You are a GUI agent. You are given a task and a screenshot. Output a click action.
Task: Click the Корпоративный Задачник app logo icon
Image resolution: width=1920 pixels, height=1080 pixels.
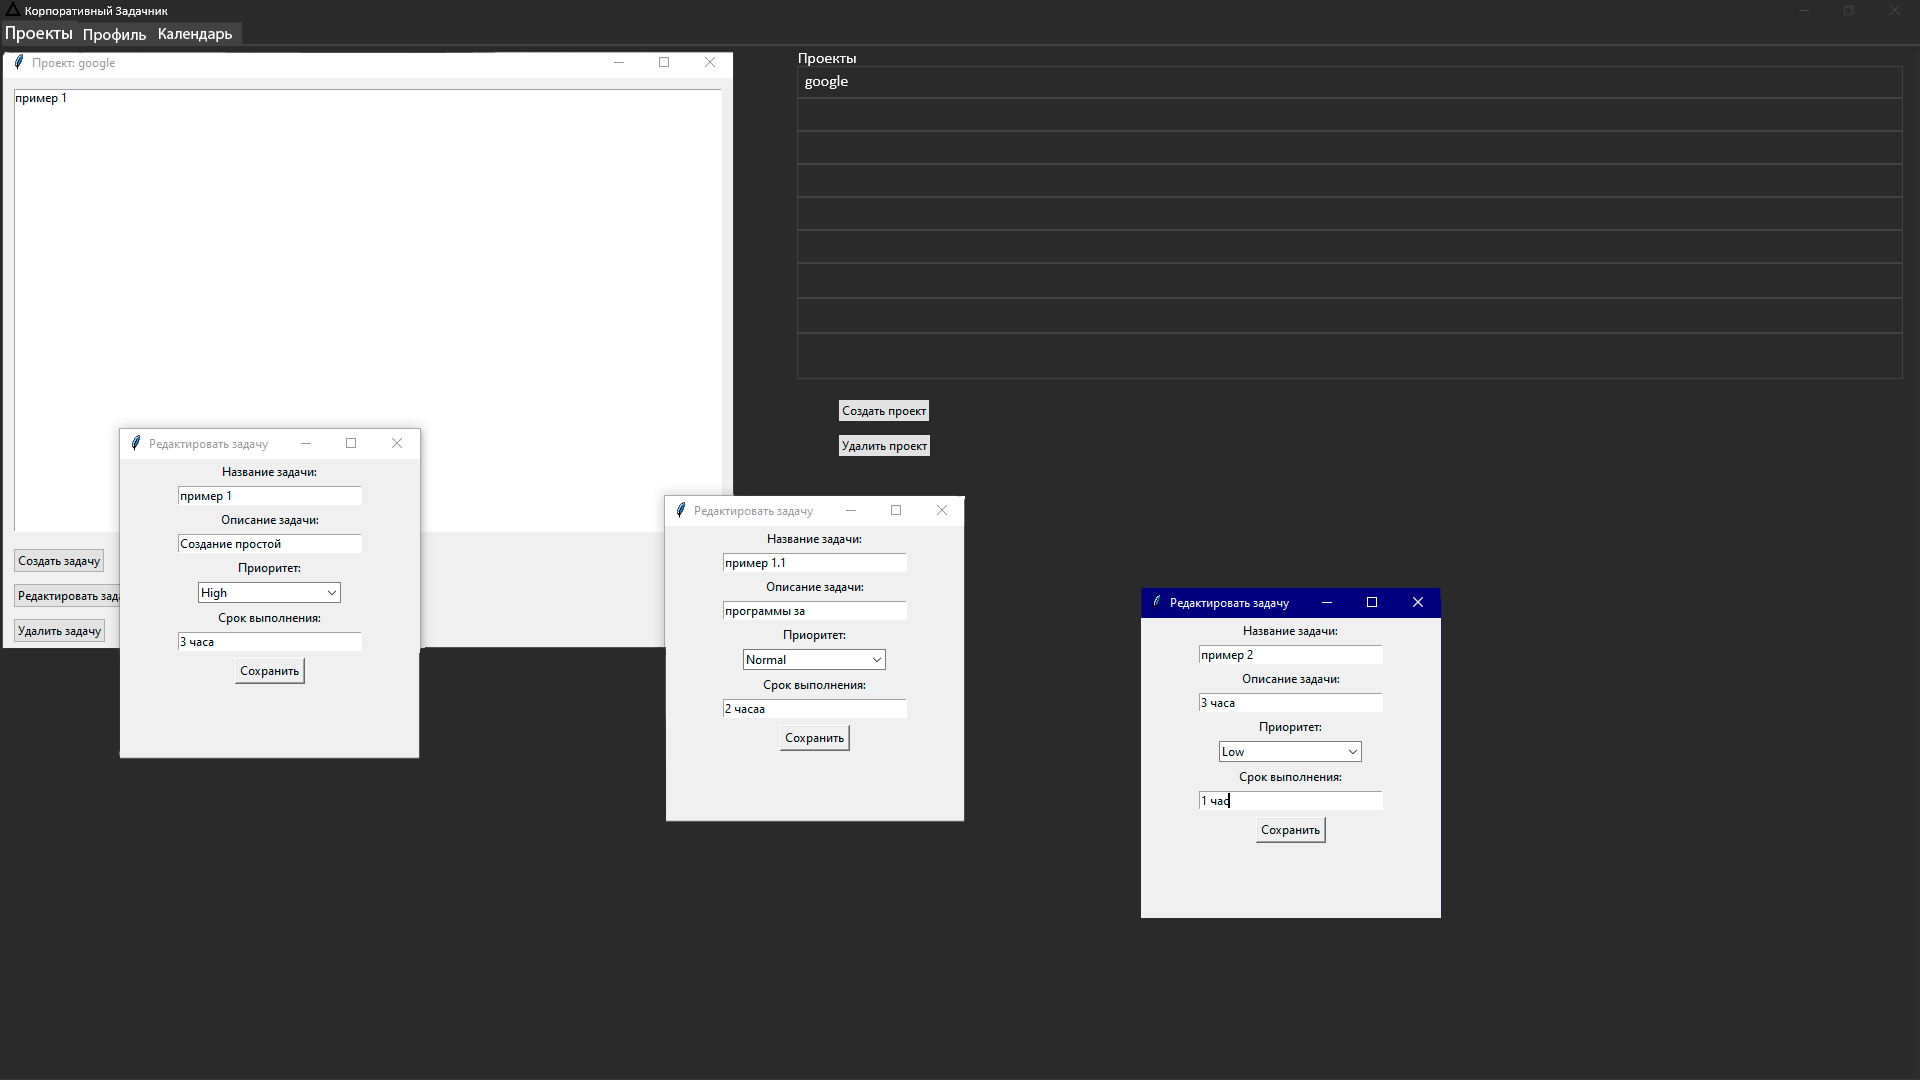[x=12, y=10]
